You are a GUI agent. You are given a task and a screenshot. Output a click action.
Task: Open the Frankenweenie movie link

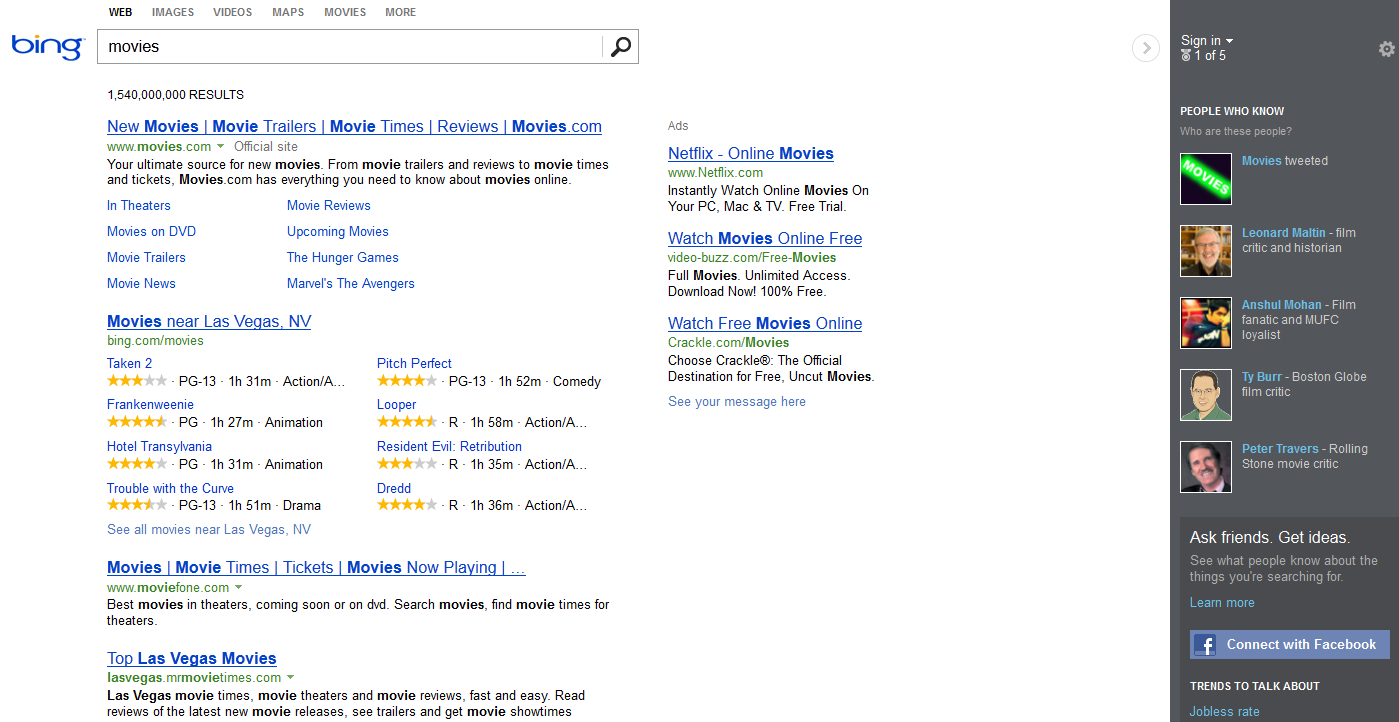pyautogui.click(x=150, y=405)
